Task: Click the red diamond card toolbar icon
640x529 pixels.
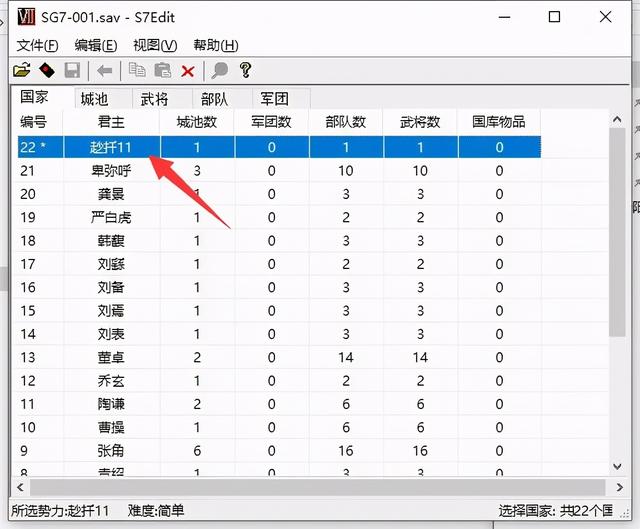Action: [x=46, y=71]
